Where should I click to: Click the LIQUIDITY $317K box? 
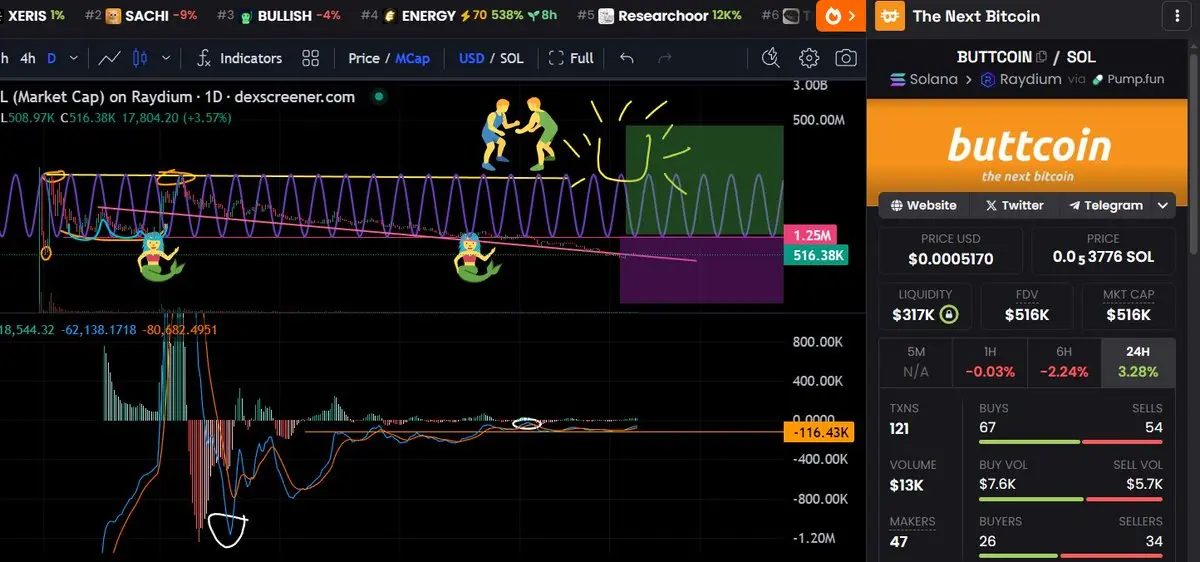tap(925, 306)
